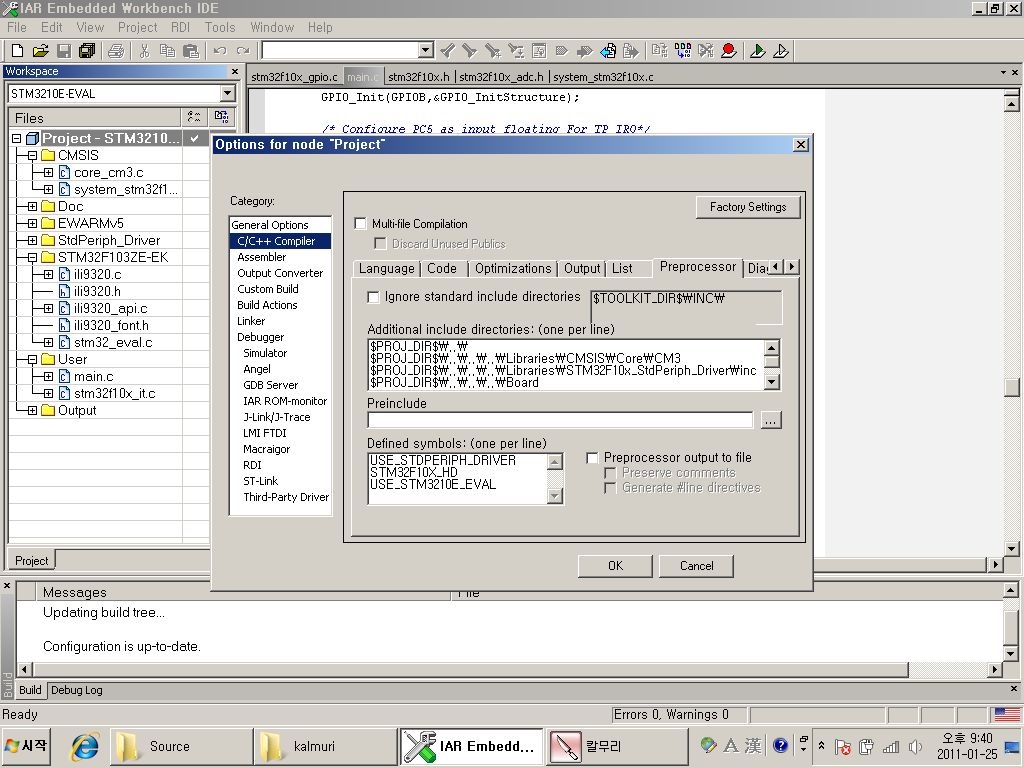This screenshot has height=768, width=1024.
Task: Click the Save All toolbar icon
Action: pos(86,50)
